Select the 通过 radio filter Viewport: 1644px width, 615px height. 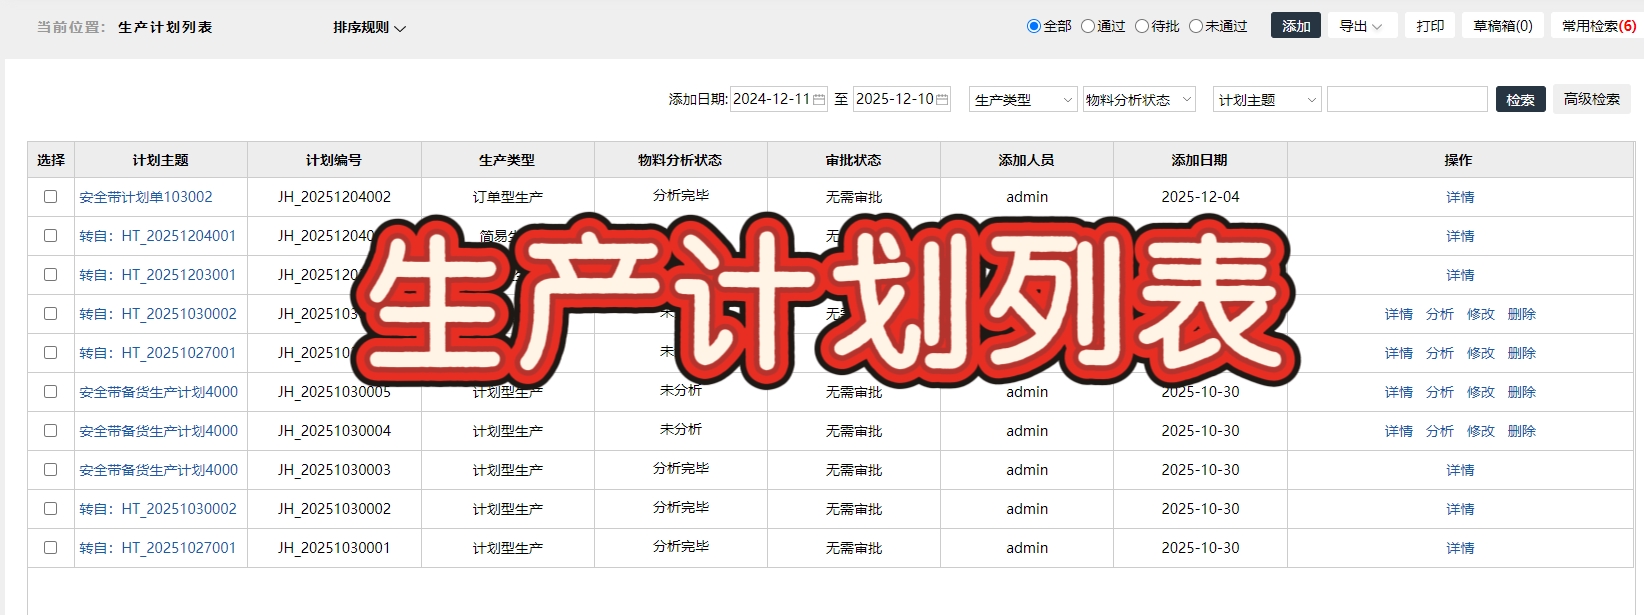(1088, 26)
